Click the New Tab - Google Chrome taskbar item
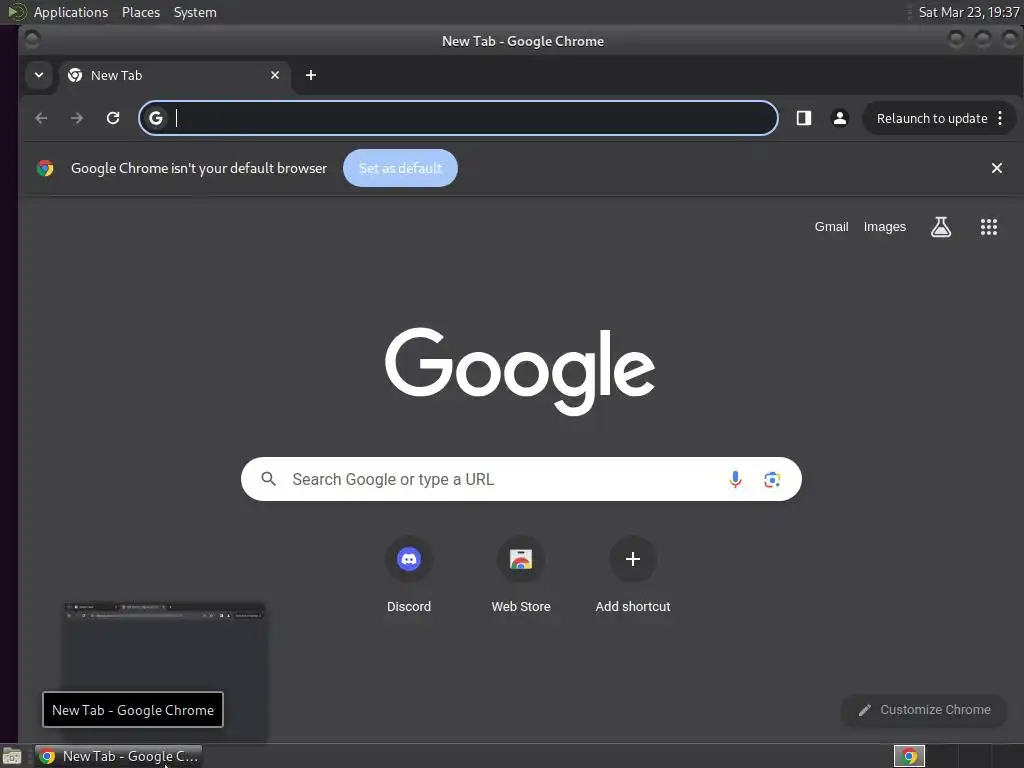The height and width of the screenshot is (768, 1024). pyautogui.click(x=119, y=756)
